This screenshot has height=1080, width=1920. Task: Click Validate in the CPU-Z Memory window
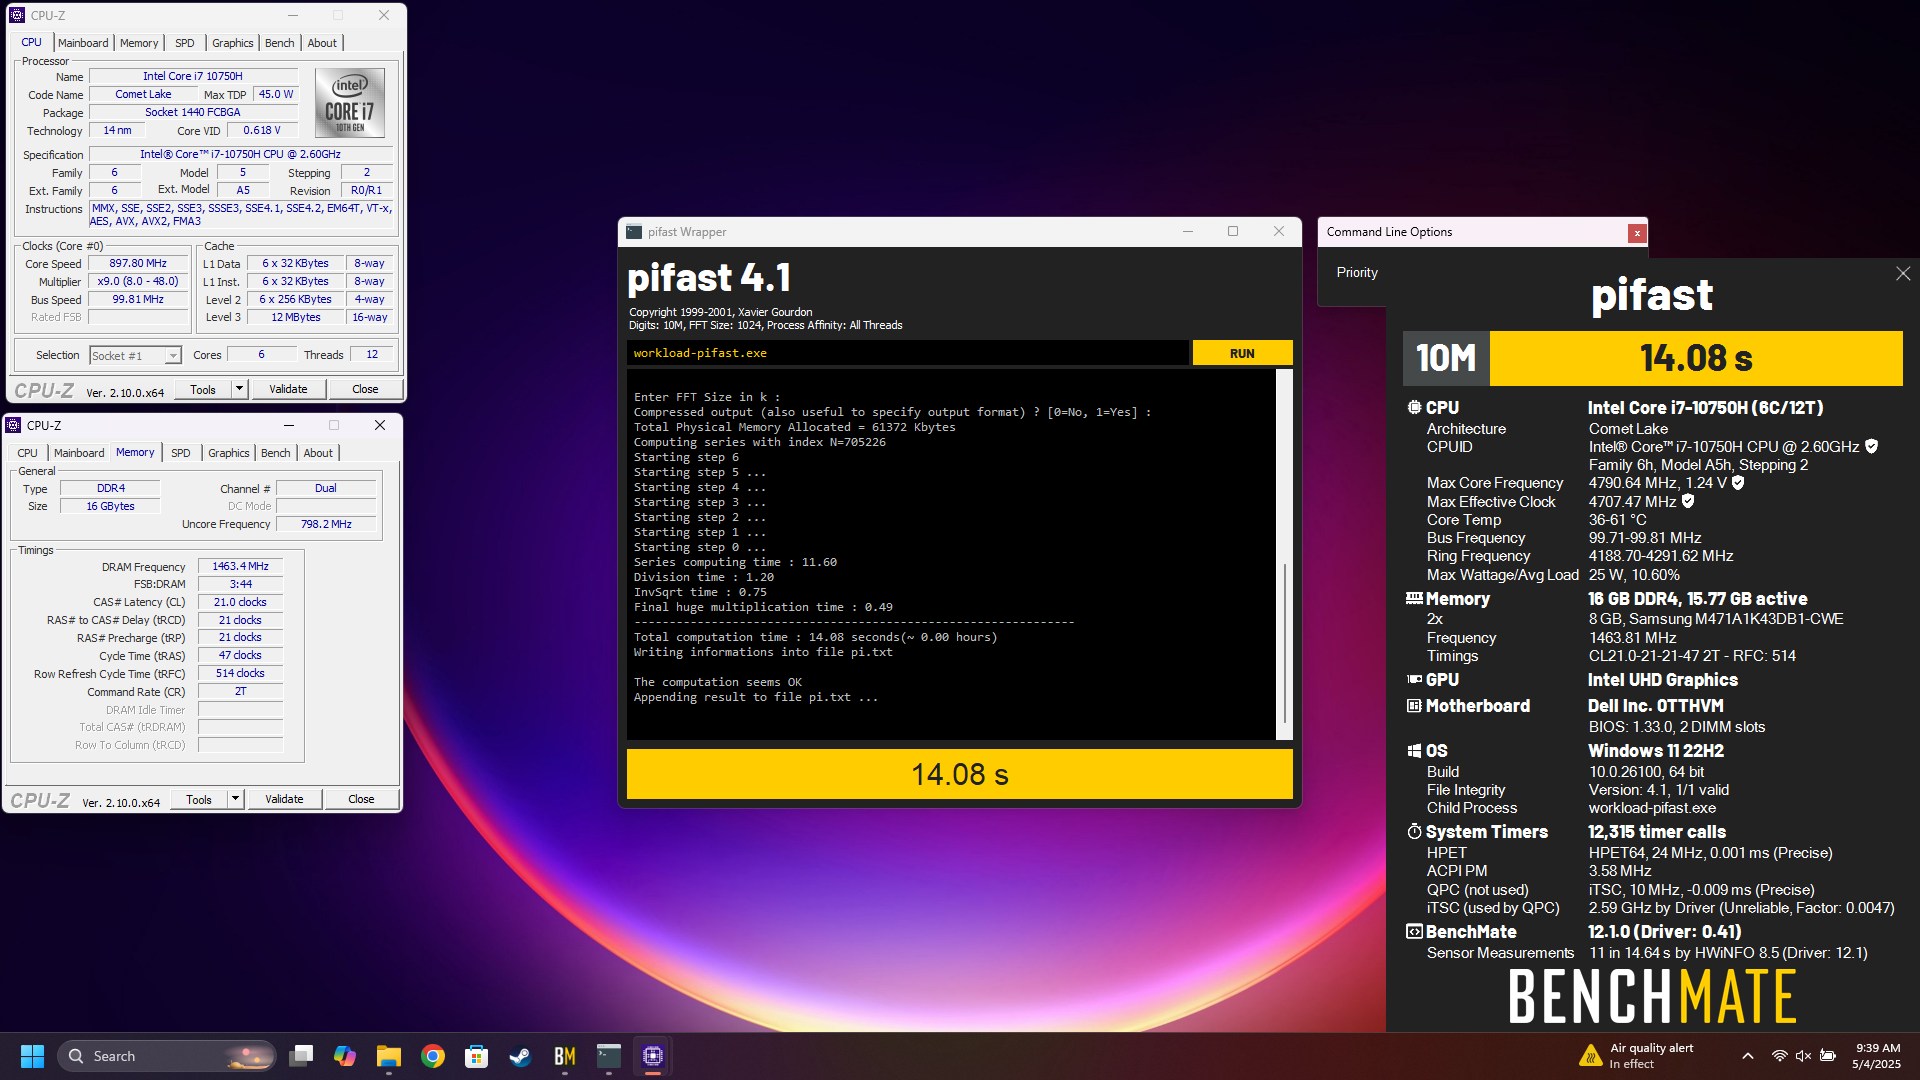[284, 799]
